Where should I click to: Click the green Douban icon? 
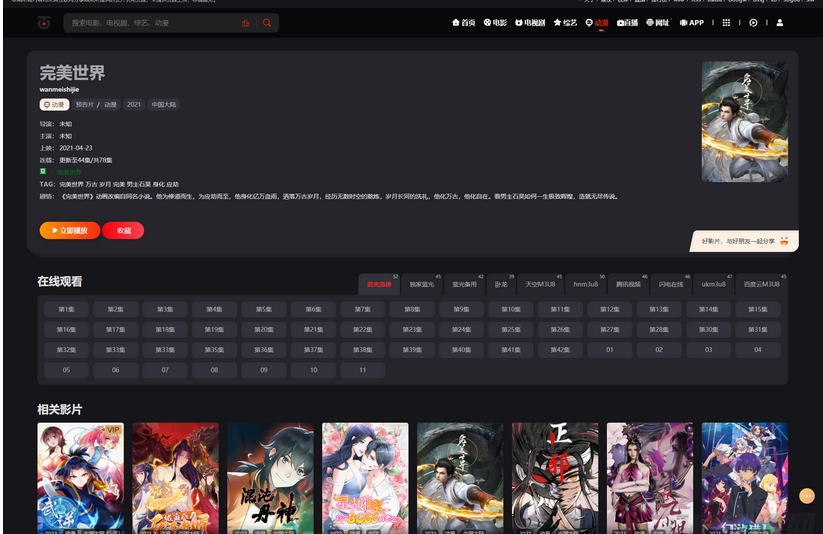click(x=43, y=172)
